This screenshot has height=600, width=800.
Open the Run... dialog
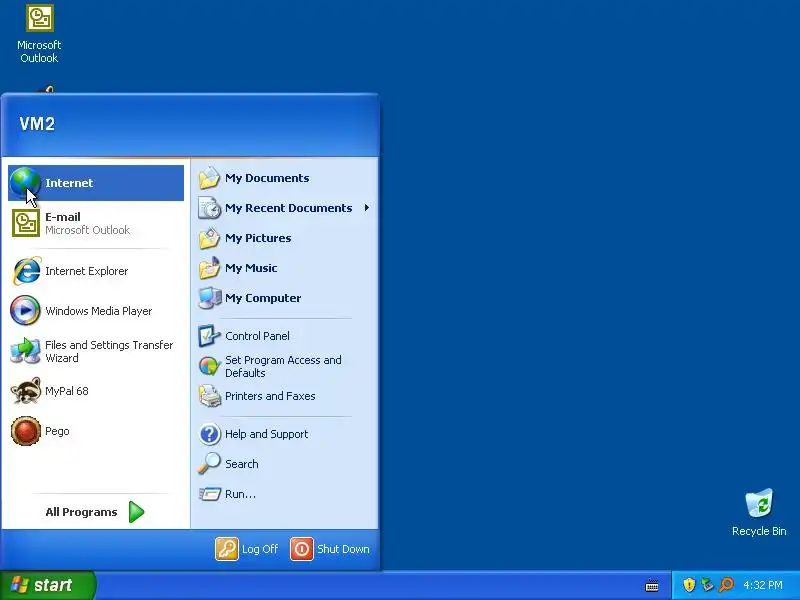(x=285, y=494)
